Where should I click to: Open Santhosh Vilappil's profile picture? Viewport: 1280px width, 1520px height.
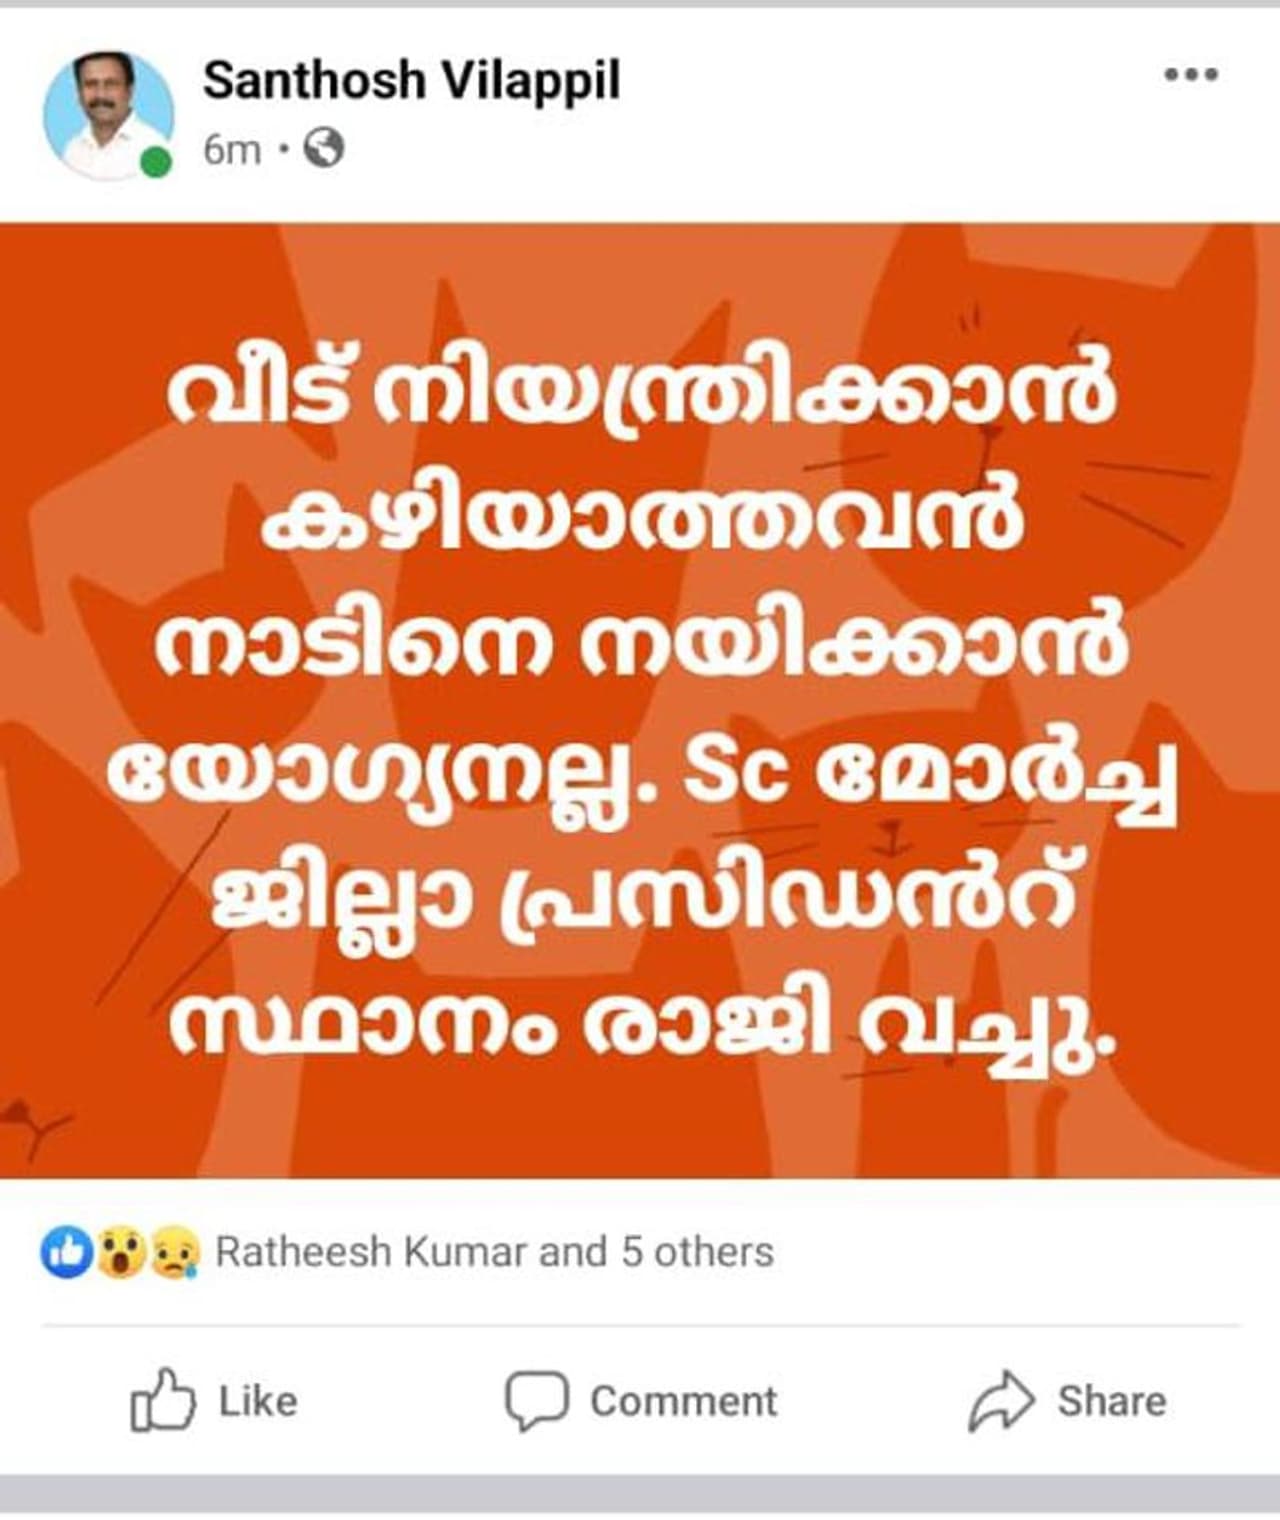coord(108,116)
